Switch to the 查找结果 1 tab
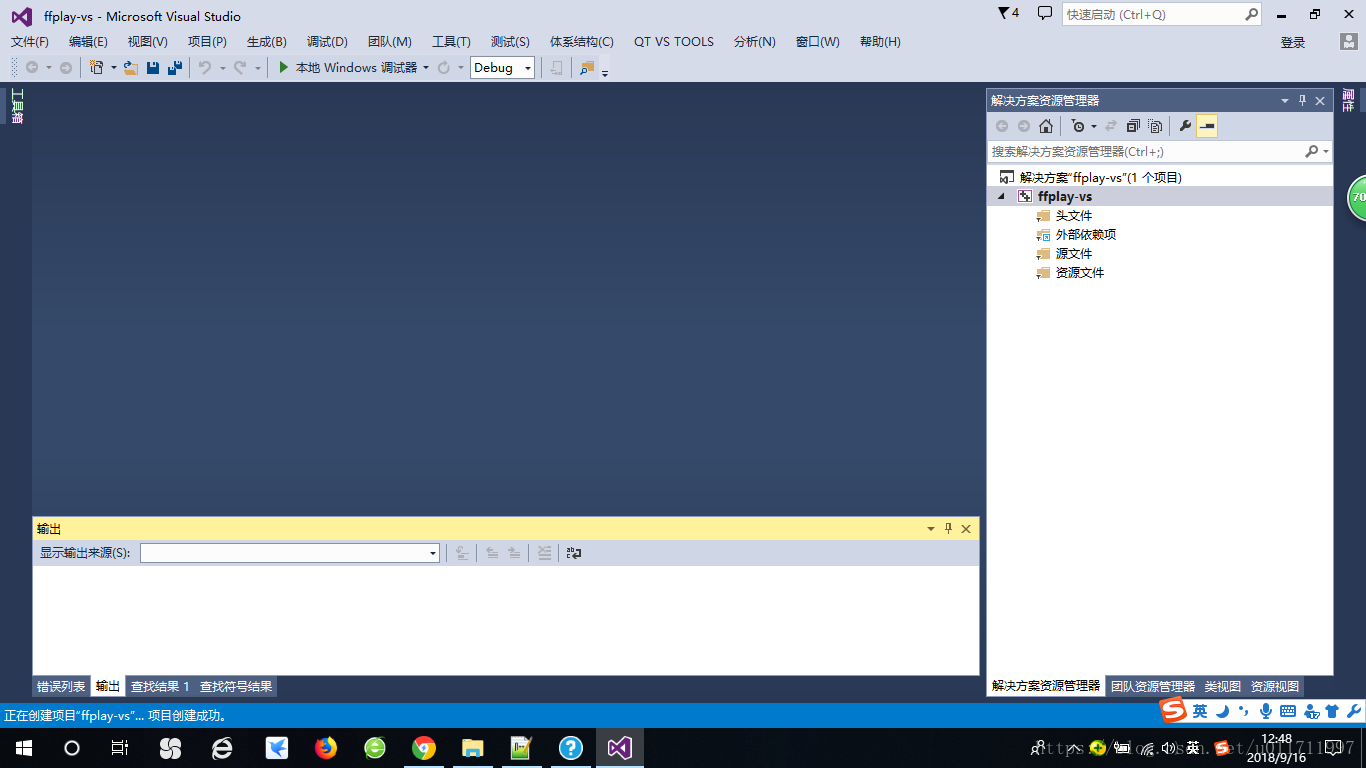The width and height of the screenshot is (1366, 768). pos(160,687)
